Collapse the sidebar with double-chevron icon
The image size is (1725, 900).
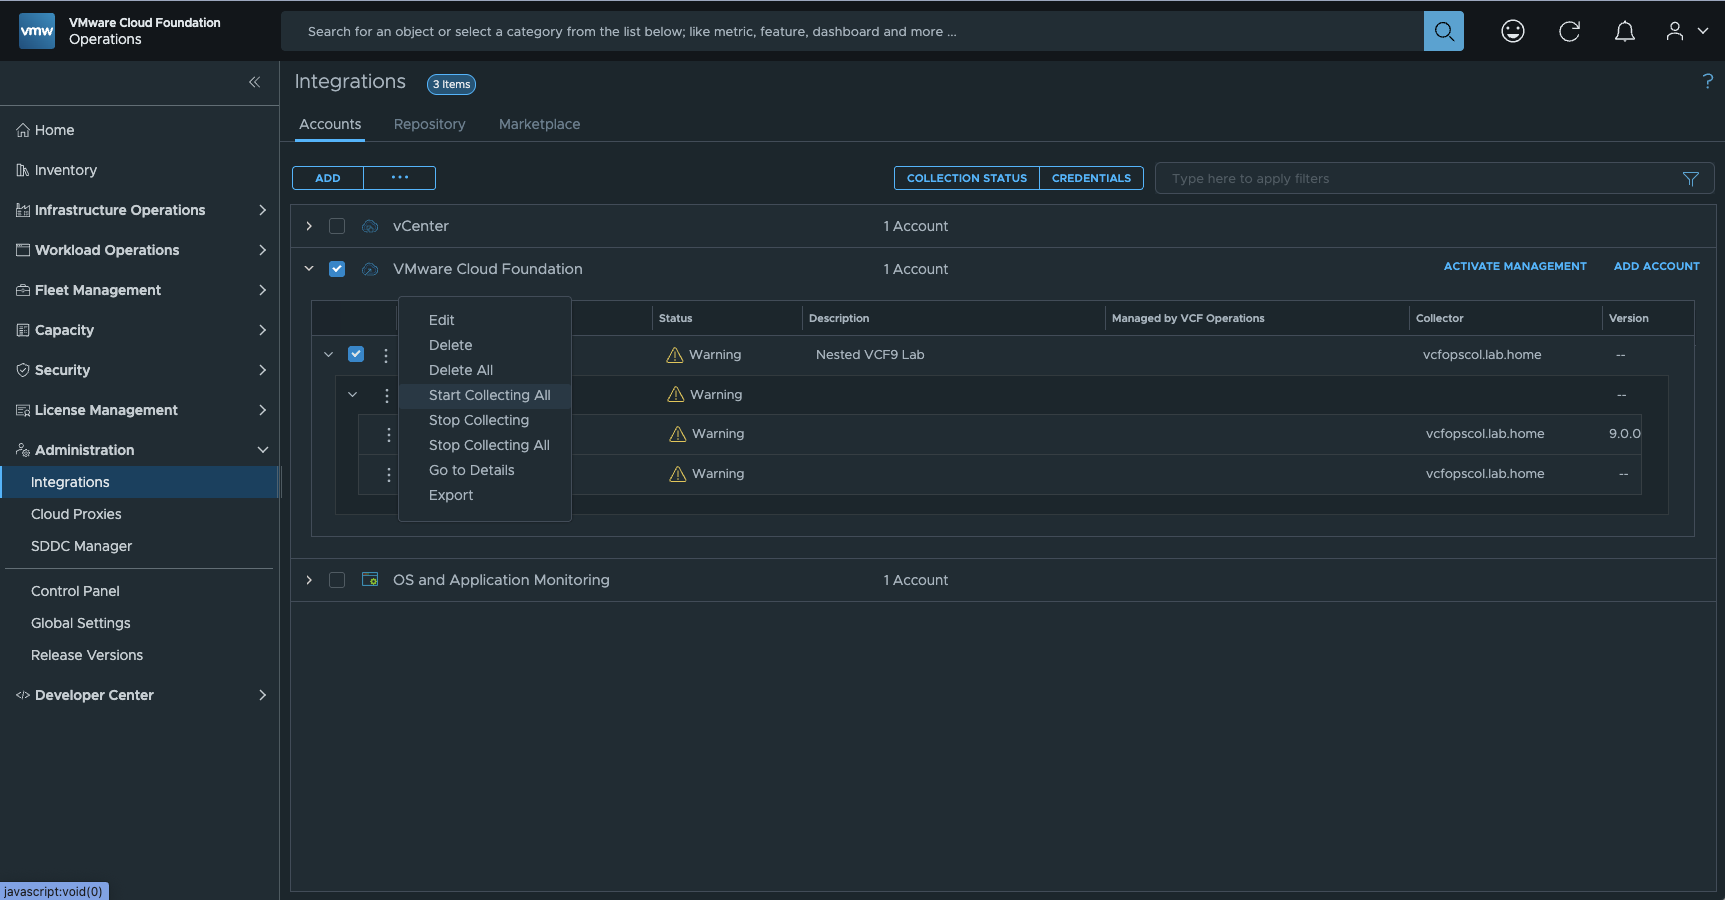pos(254,82)
